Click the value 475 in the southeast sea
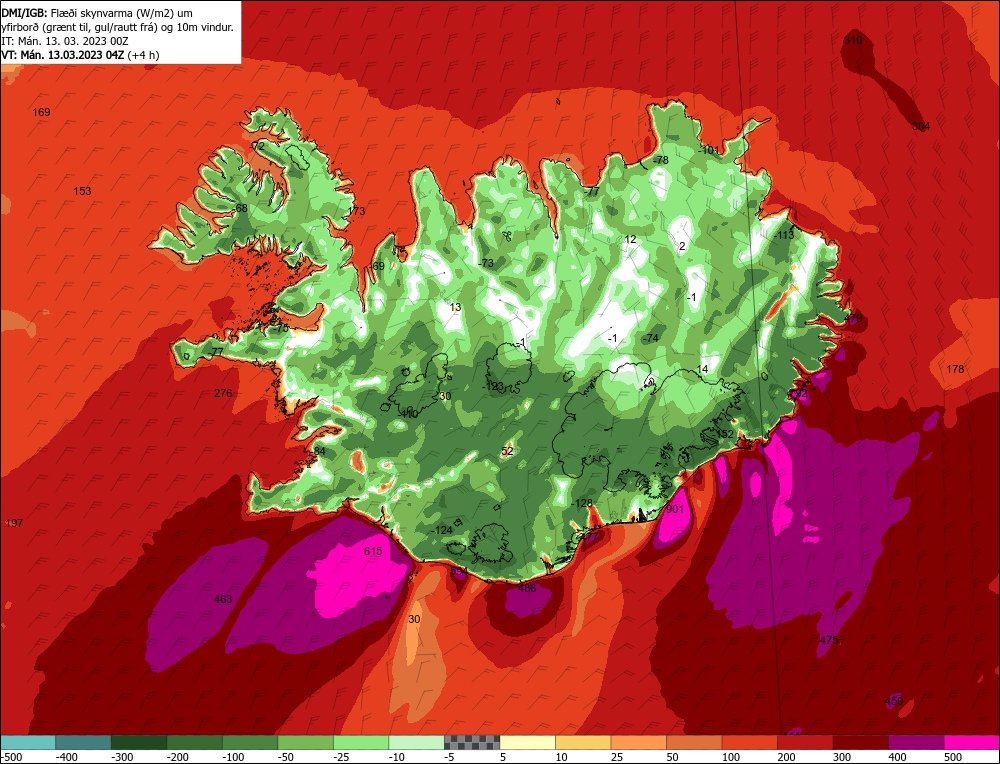The width and height of the screenshot is (1000, 764). tap(828, 640)
